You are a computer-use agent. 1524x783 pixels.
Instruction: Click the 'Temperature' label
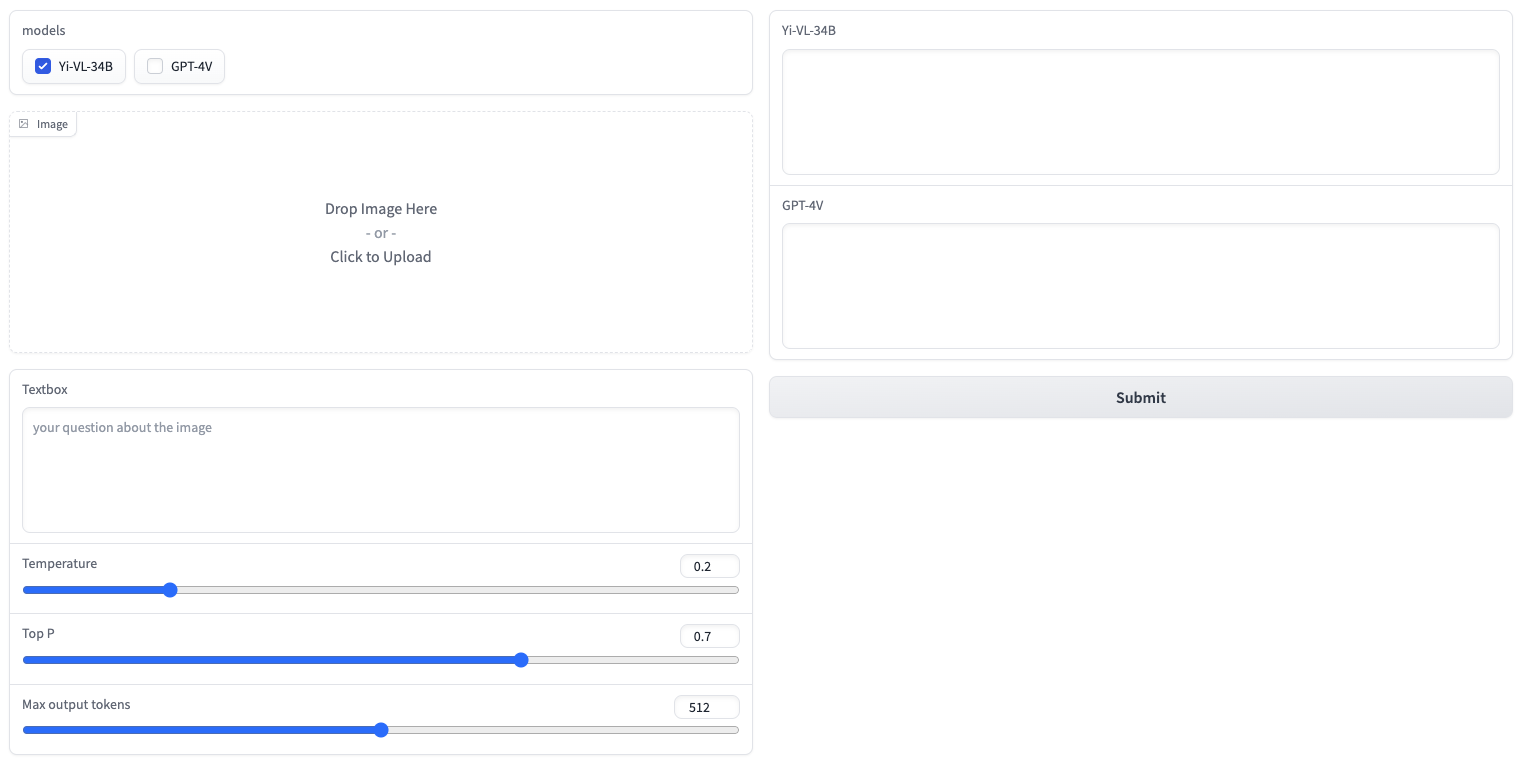[x=60, y=564]
